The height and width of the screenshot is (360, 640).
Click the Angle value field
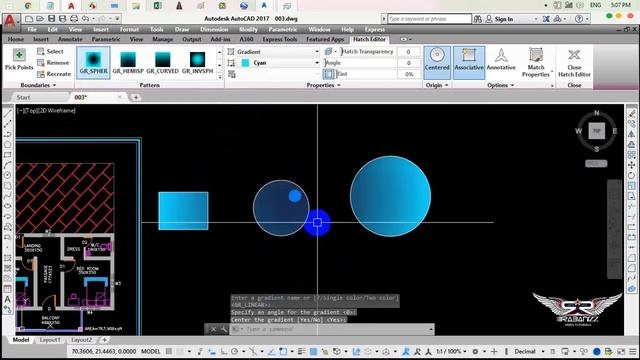pyautogui.click(x=408, y=63)
